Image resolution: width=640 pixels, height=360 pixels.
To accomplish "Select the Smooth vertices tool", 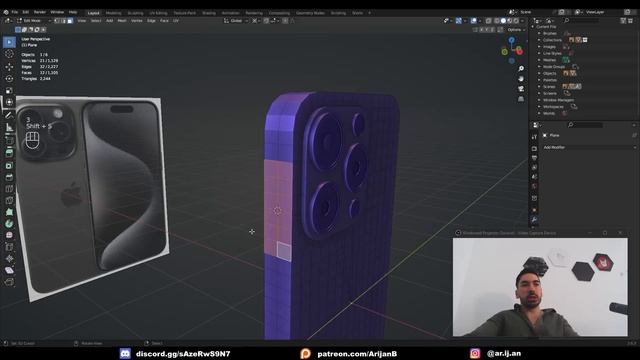I will [9, 235].
